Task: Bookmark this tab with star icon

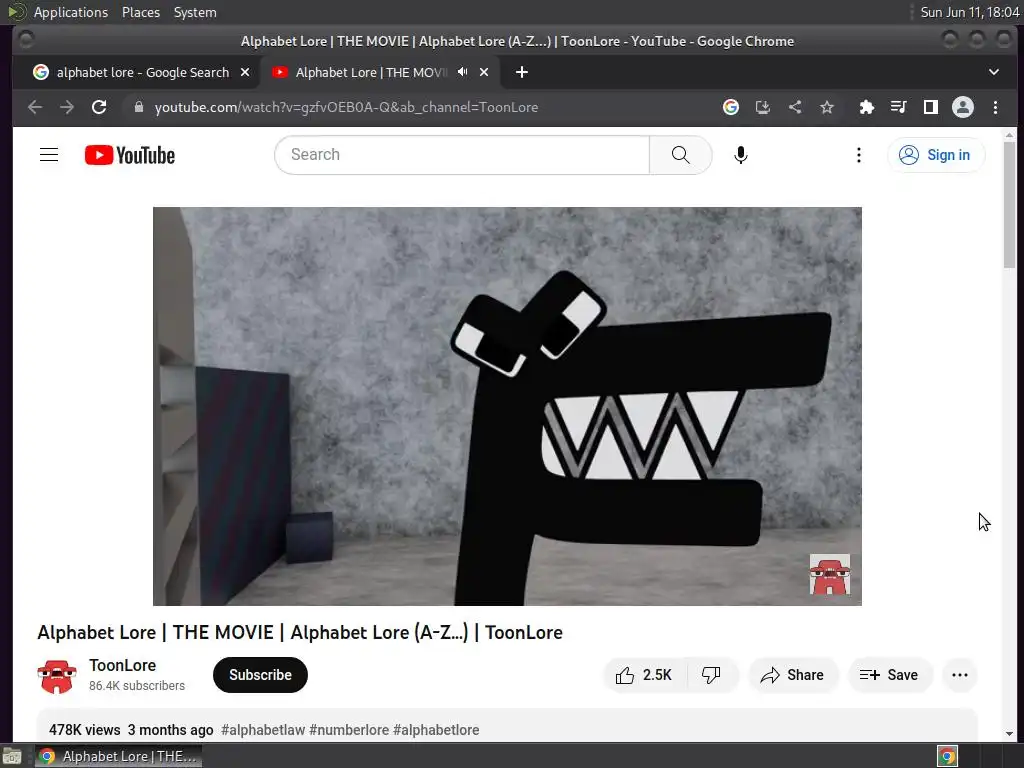Action: (x=827, y=107)
